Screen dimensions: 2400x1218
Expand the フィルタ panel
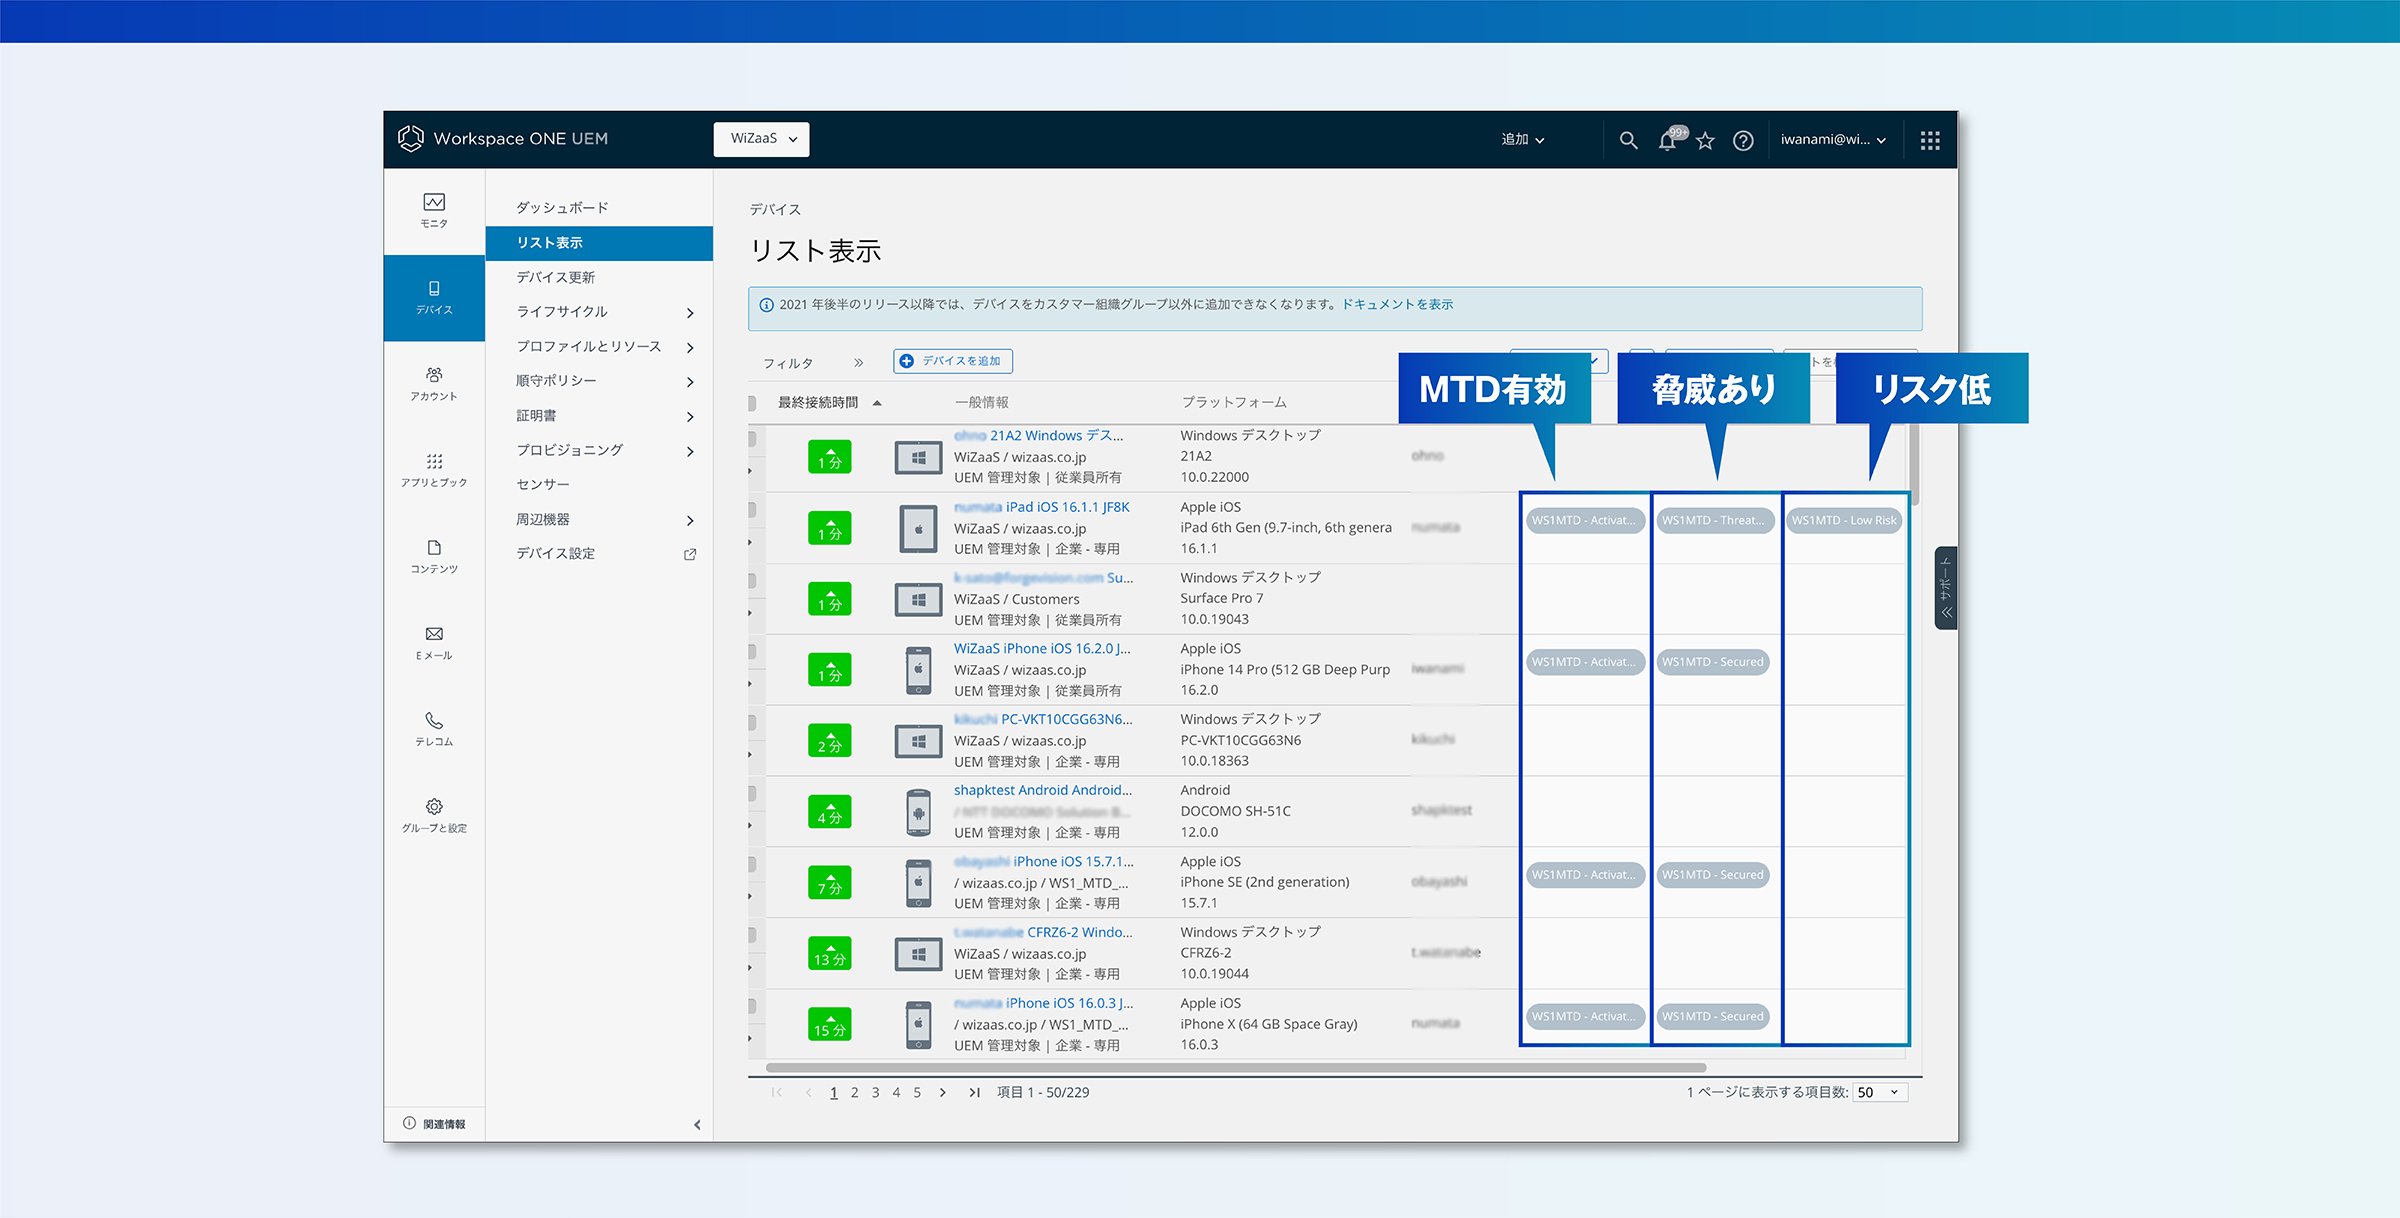coord(858,363)
